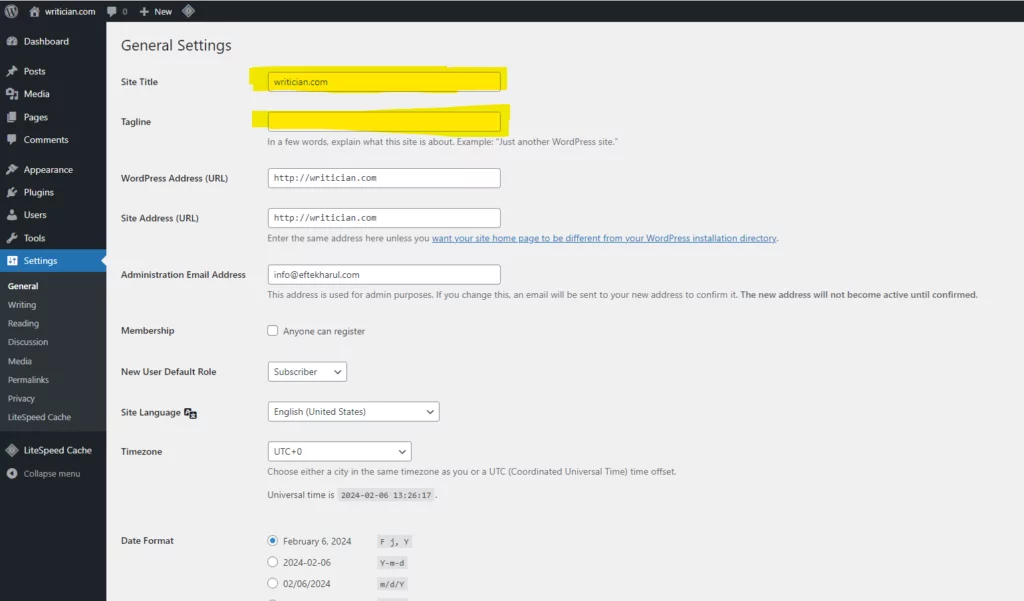This screenshot has width=1024, height=601.
Task: Click the universal time value 2024-02-06 13:26:17
Action: [386, 495]
